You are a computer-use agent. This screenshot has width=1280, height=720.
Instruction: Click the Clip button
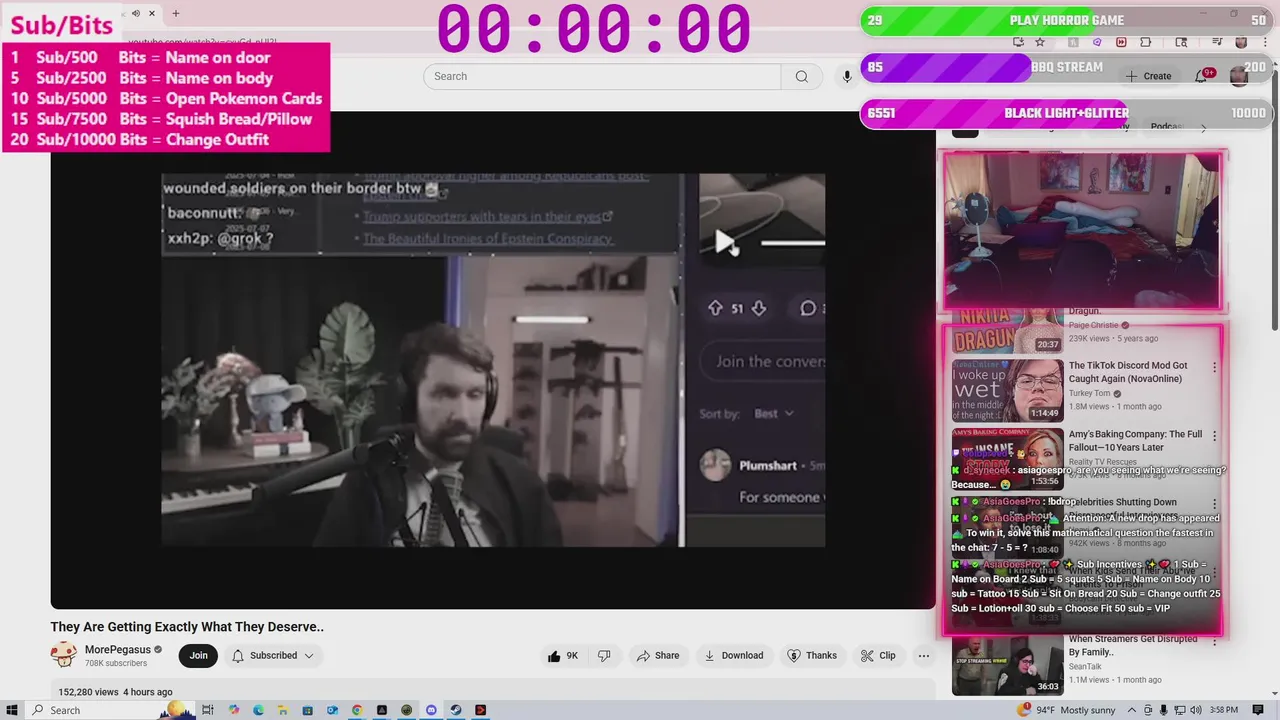pyautogui.click(x=878, y=656)
